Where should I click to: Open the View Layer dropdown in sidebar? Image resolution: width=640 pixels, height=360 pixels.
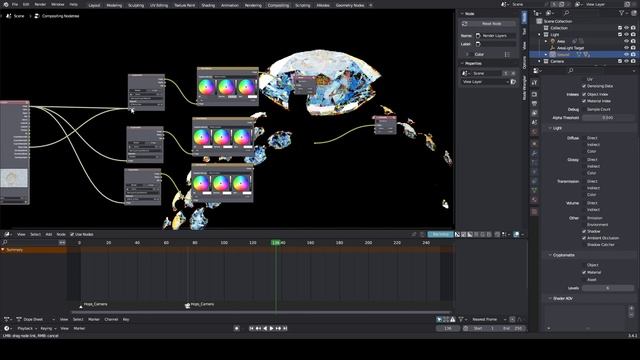coord(485,82)
